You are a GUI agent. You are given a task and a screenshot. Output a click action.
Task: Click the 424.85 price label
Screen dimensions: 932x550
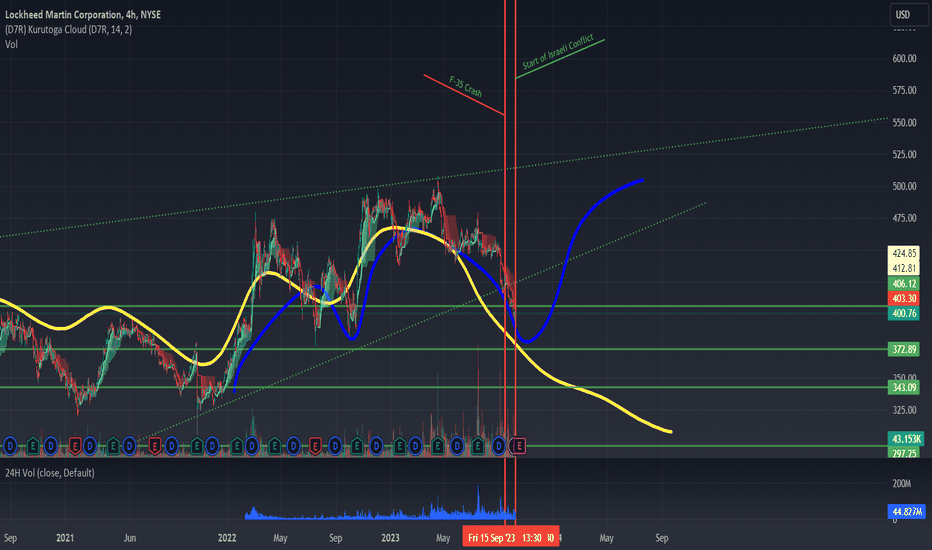904,253
